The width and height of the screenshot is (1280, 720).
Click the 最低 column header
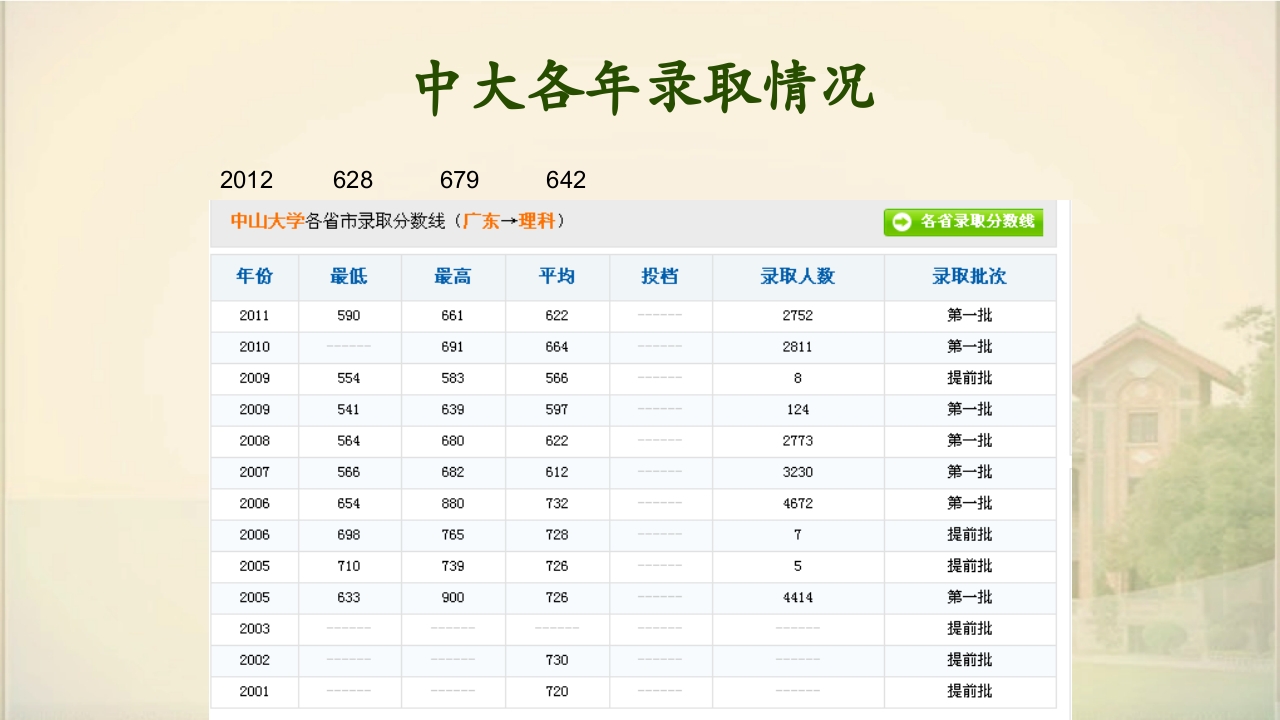349,277
